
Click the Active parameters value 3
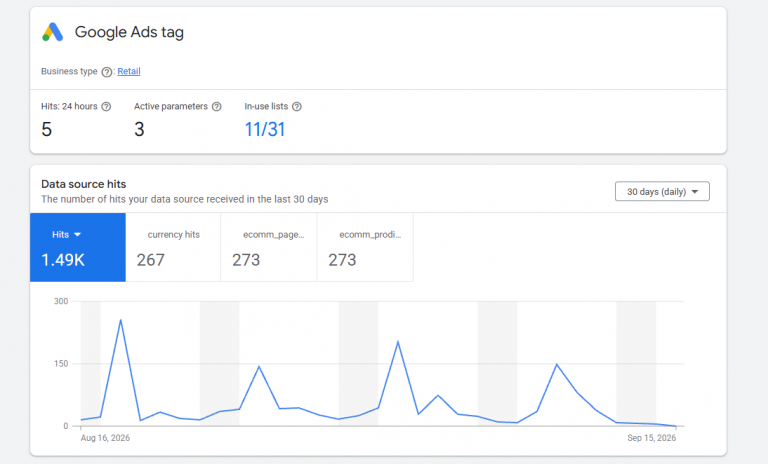(x=139, y=129)
